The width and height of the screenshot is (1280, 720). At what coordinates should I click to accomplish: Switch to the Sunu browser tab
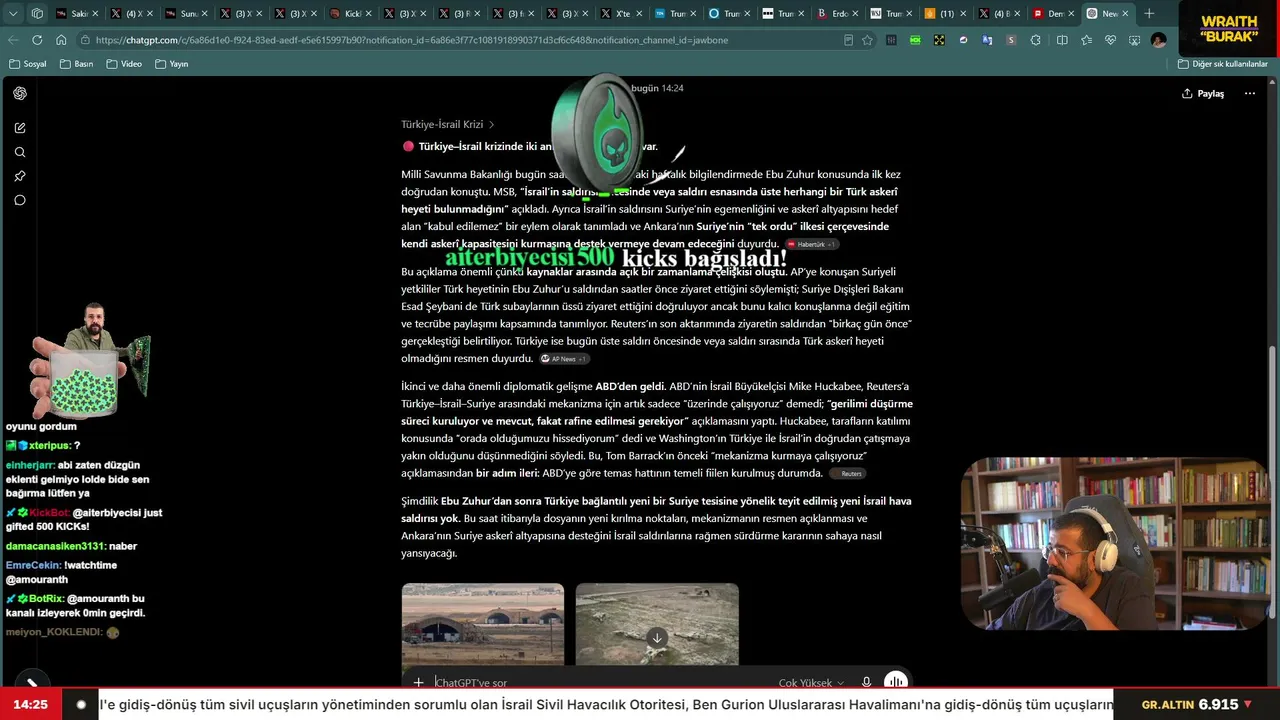coord(187,14)
